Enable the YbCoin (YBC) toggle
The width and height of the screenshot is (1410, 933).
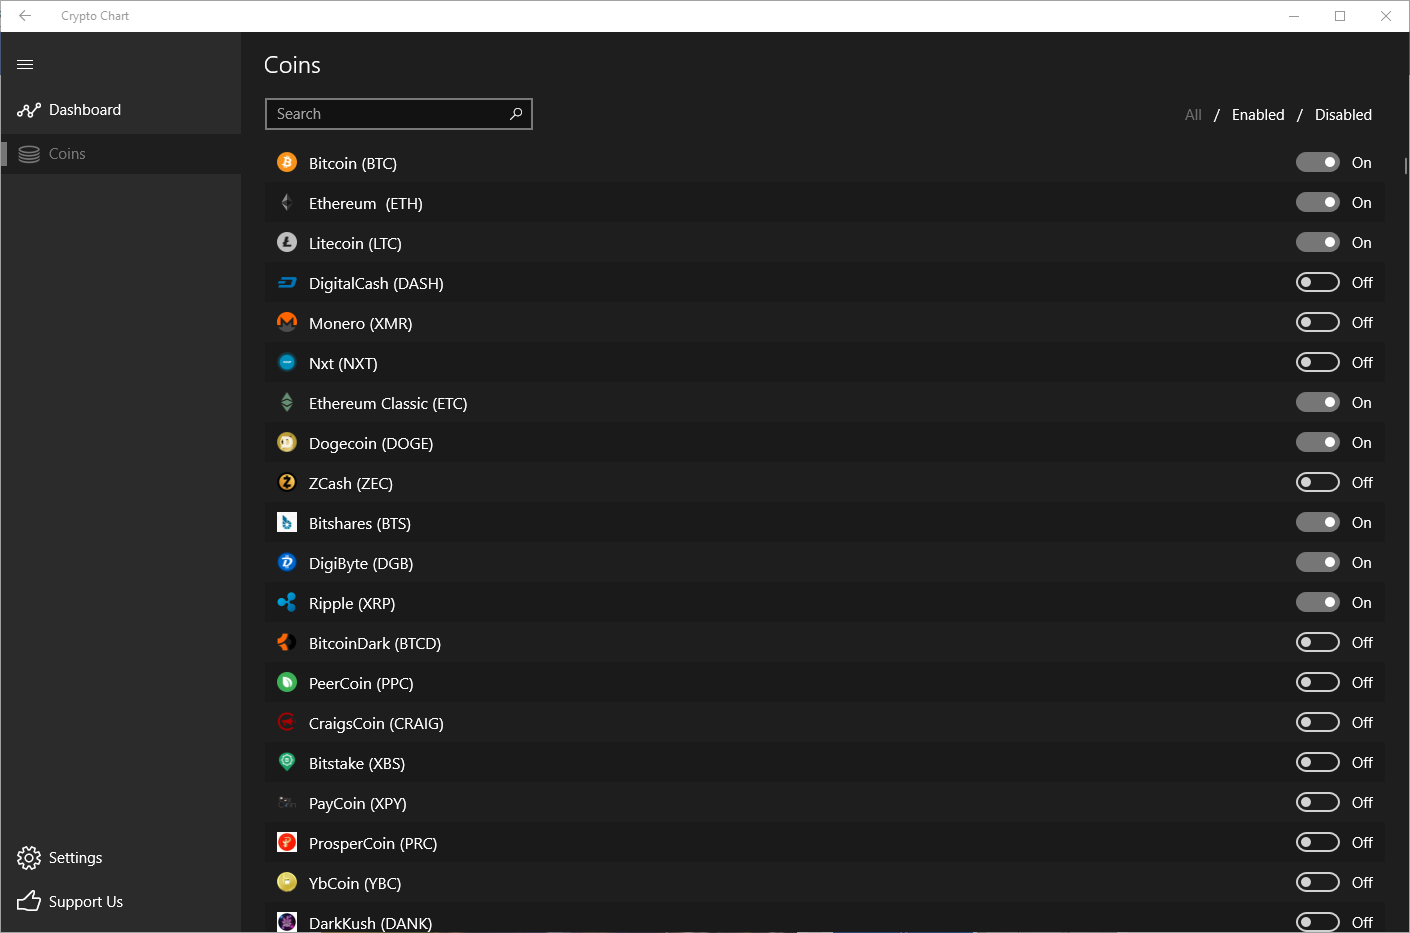coord(1318,882)
